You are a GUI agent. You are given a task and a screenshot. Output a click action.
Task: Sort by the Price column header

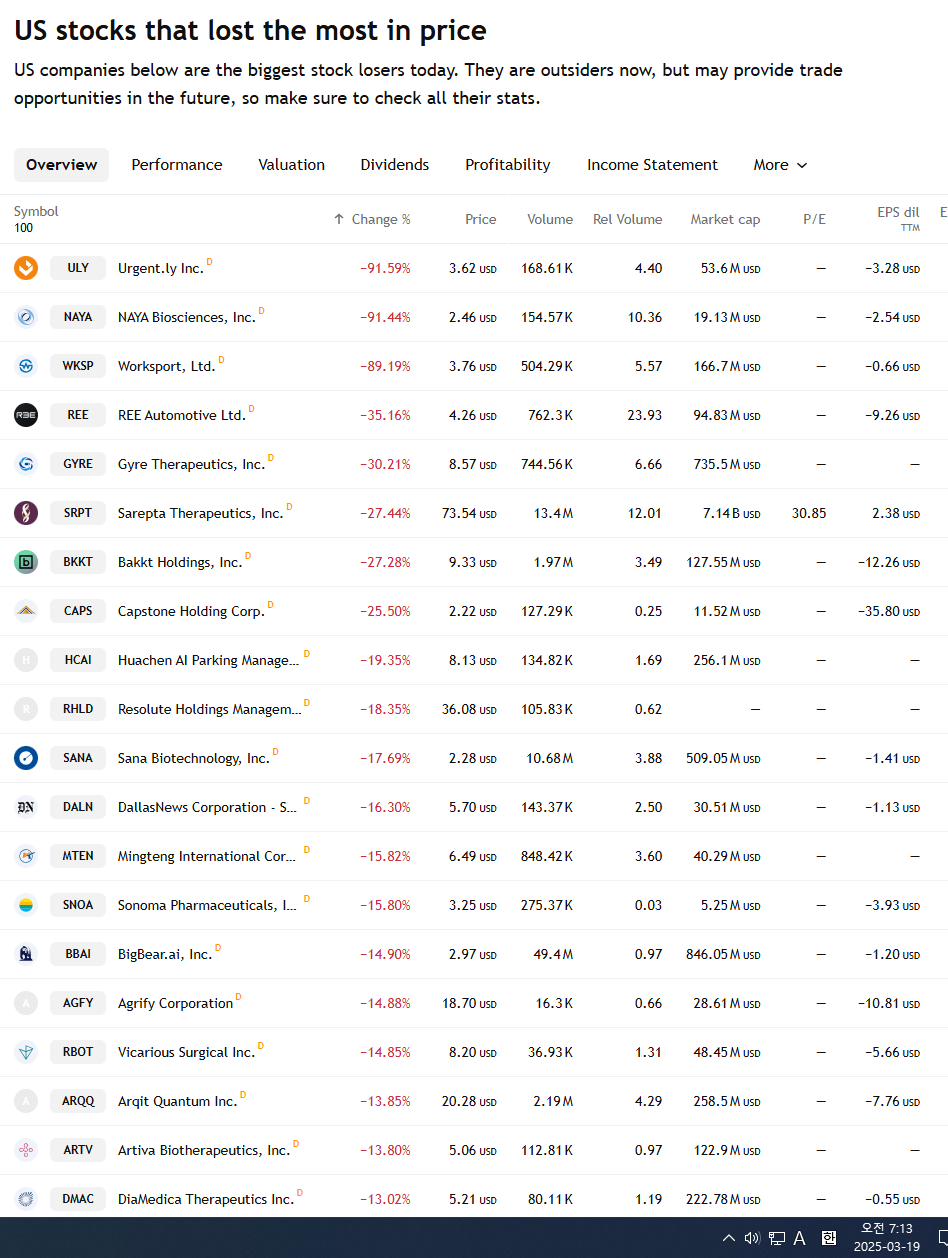[x=480, y=219]
